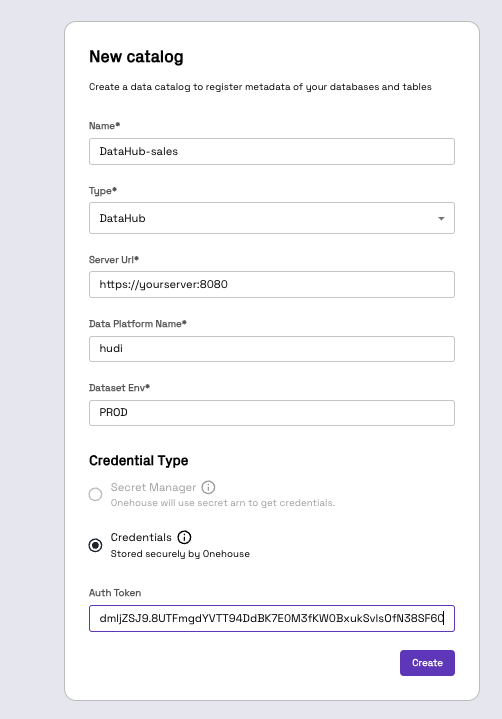Open the DataHub type combo box
The height and width of the screenshot is (719, 502).
point(272,218)
